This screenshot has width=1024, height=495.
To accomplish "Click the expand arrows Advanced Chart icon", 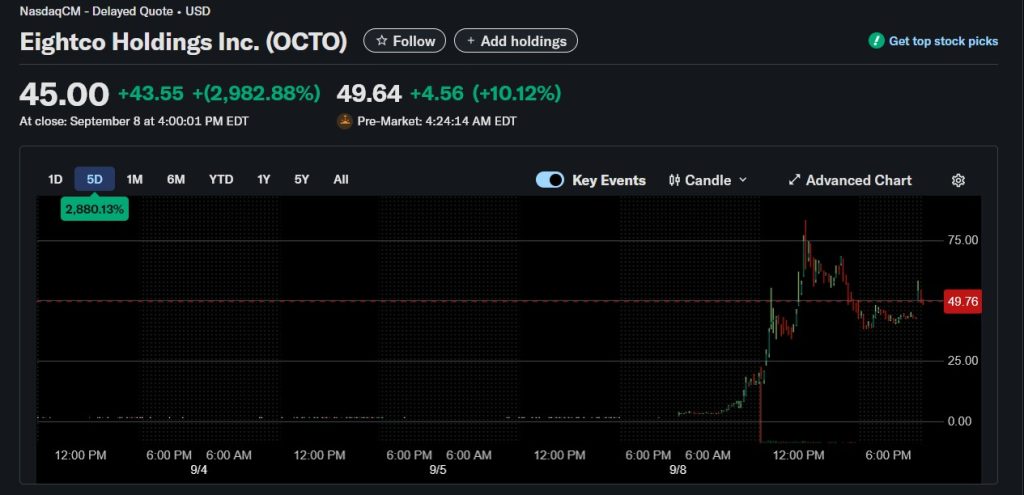I will coord(794,180).
